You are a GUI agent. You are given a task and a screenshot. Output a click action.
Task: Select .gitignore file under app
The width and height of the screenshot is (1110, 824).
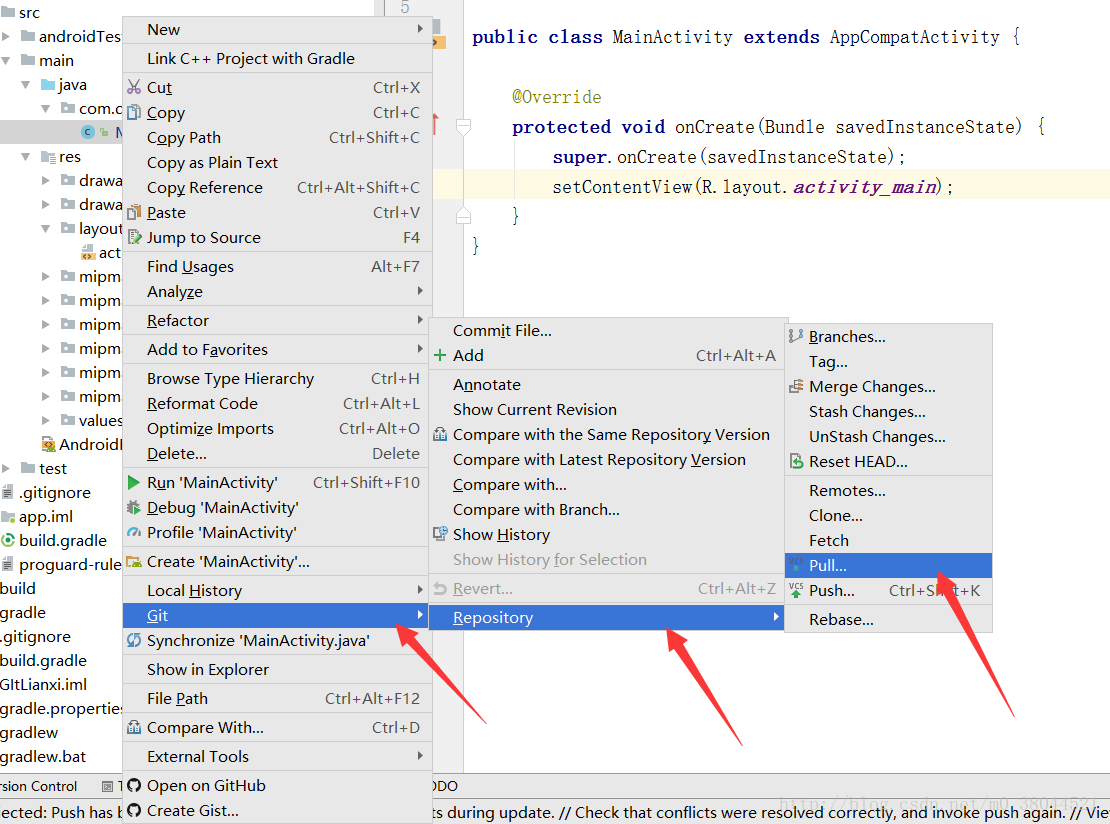pos(55,493)
